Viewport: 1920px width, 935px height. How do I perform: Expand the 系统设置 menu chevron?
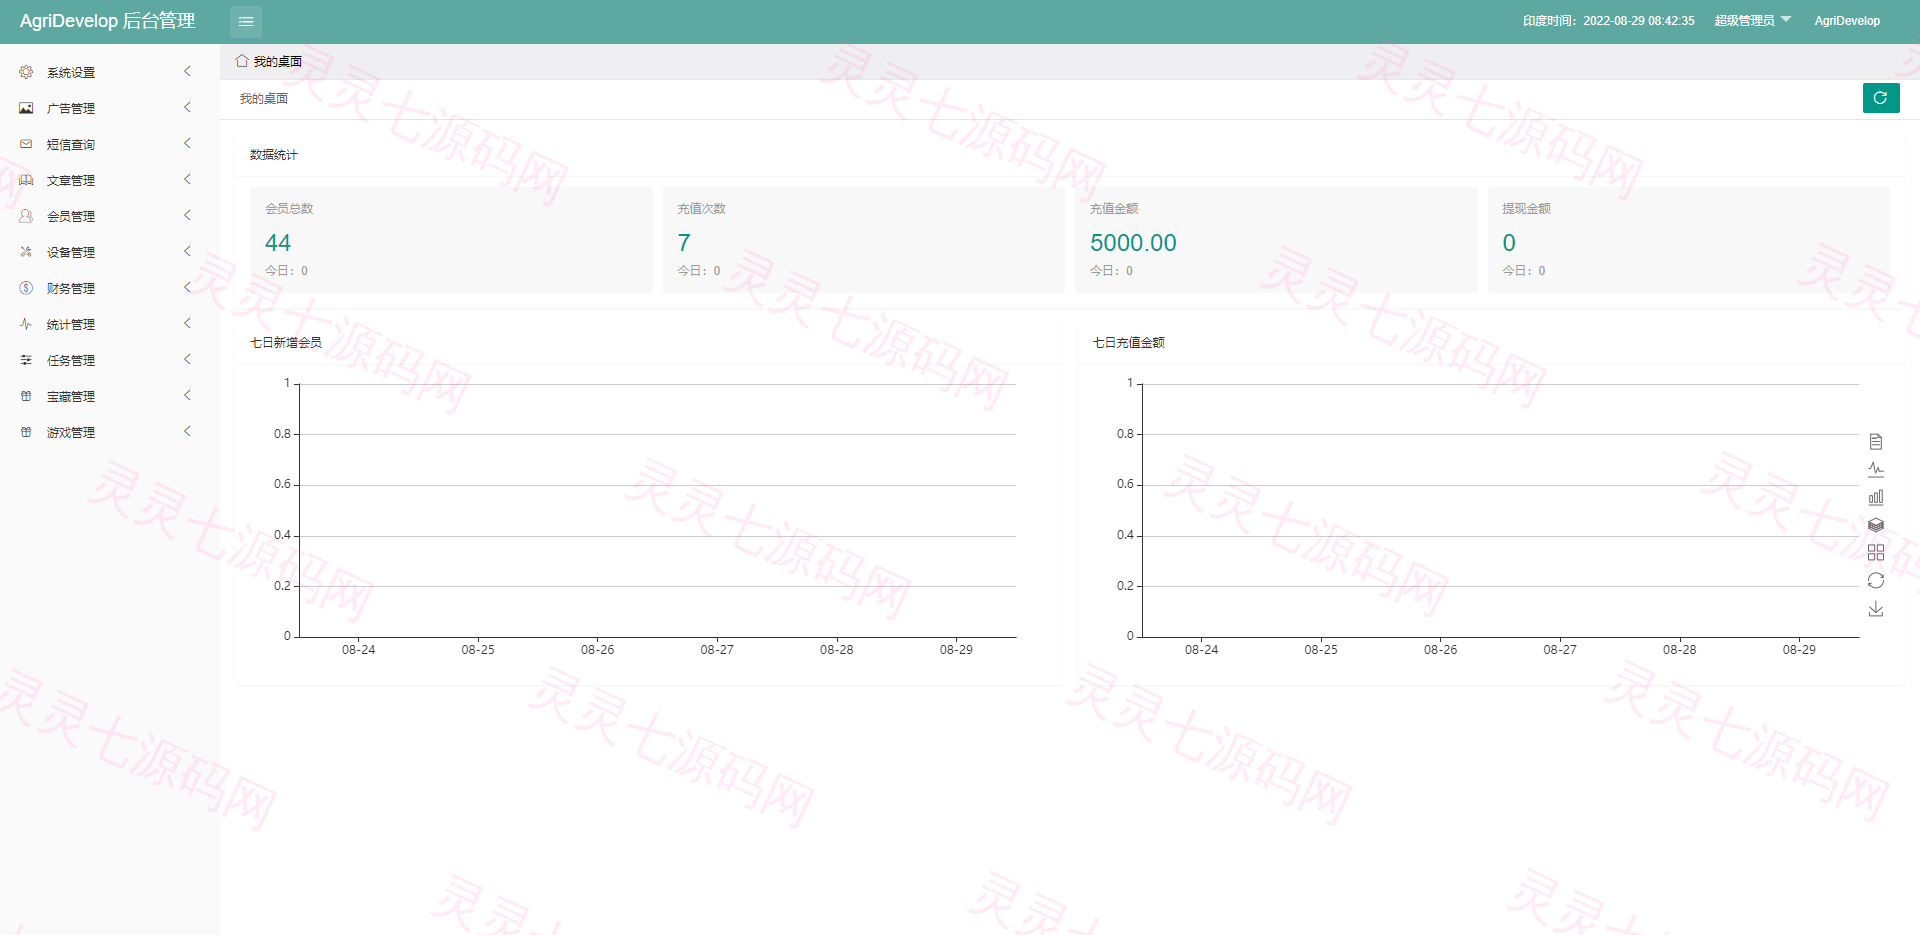(x=187, y=71)
